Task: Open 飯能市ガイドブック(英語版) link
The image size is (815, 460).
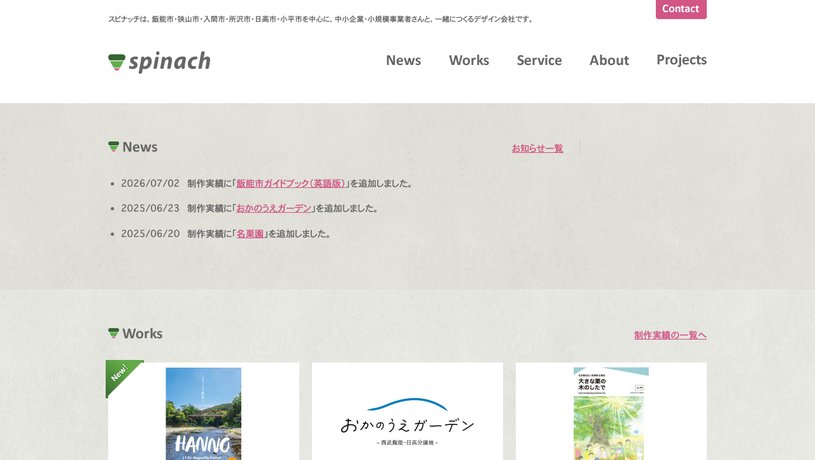Action: [x=291, y=183]
